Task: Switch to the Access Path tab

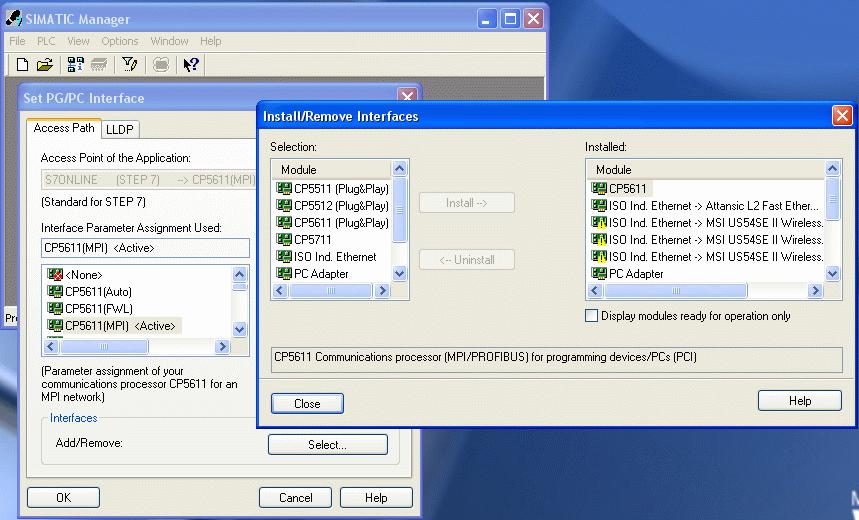Action: point(64,128)
